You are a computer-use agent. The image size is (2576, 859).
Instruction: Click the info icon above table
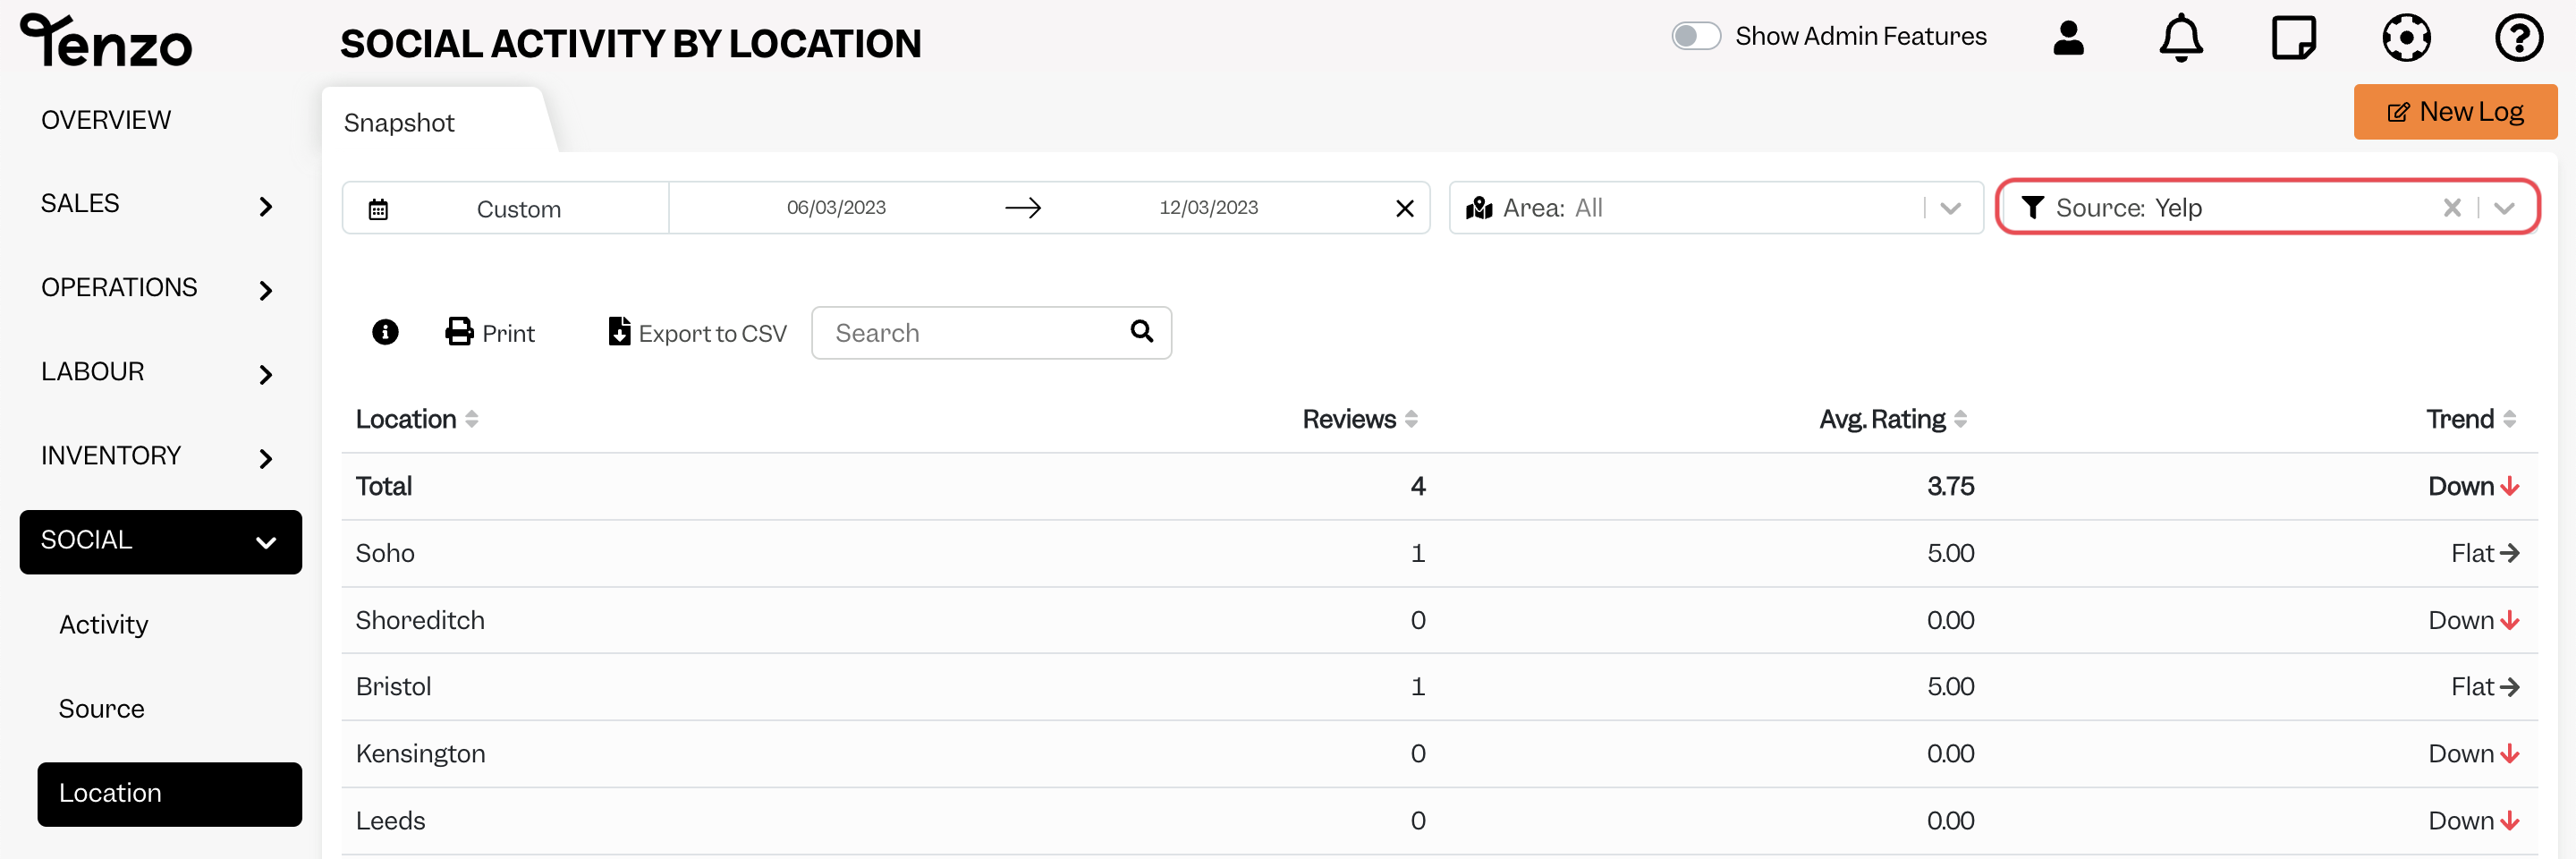(385, 332)
